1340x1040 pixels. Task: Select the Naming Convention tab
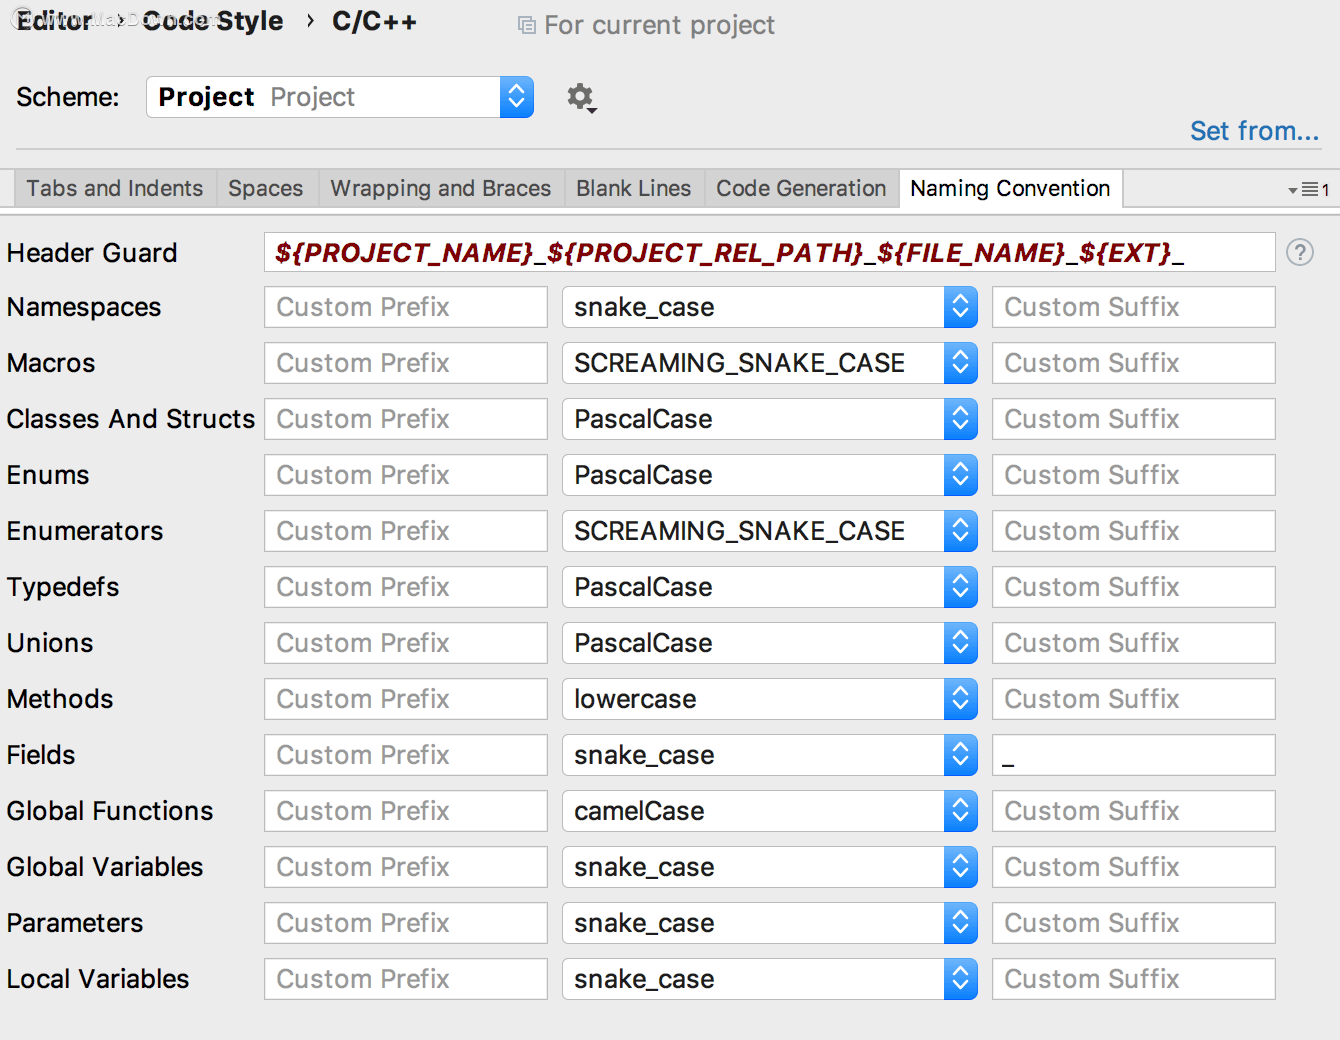pos(1010,188)
